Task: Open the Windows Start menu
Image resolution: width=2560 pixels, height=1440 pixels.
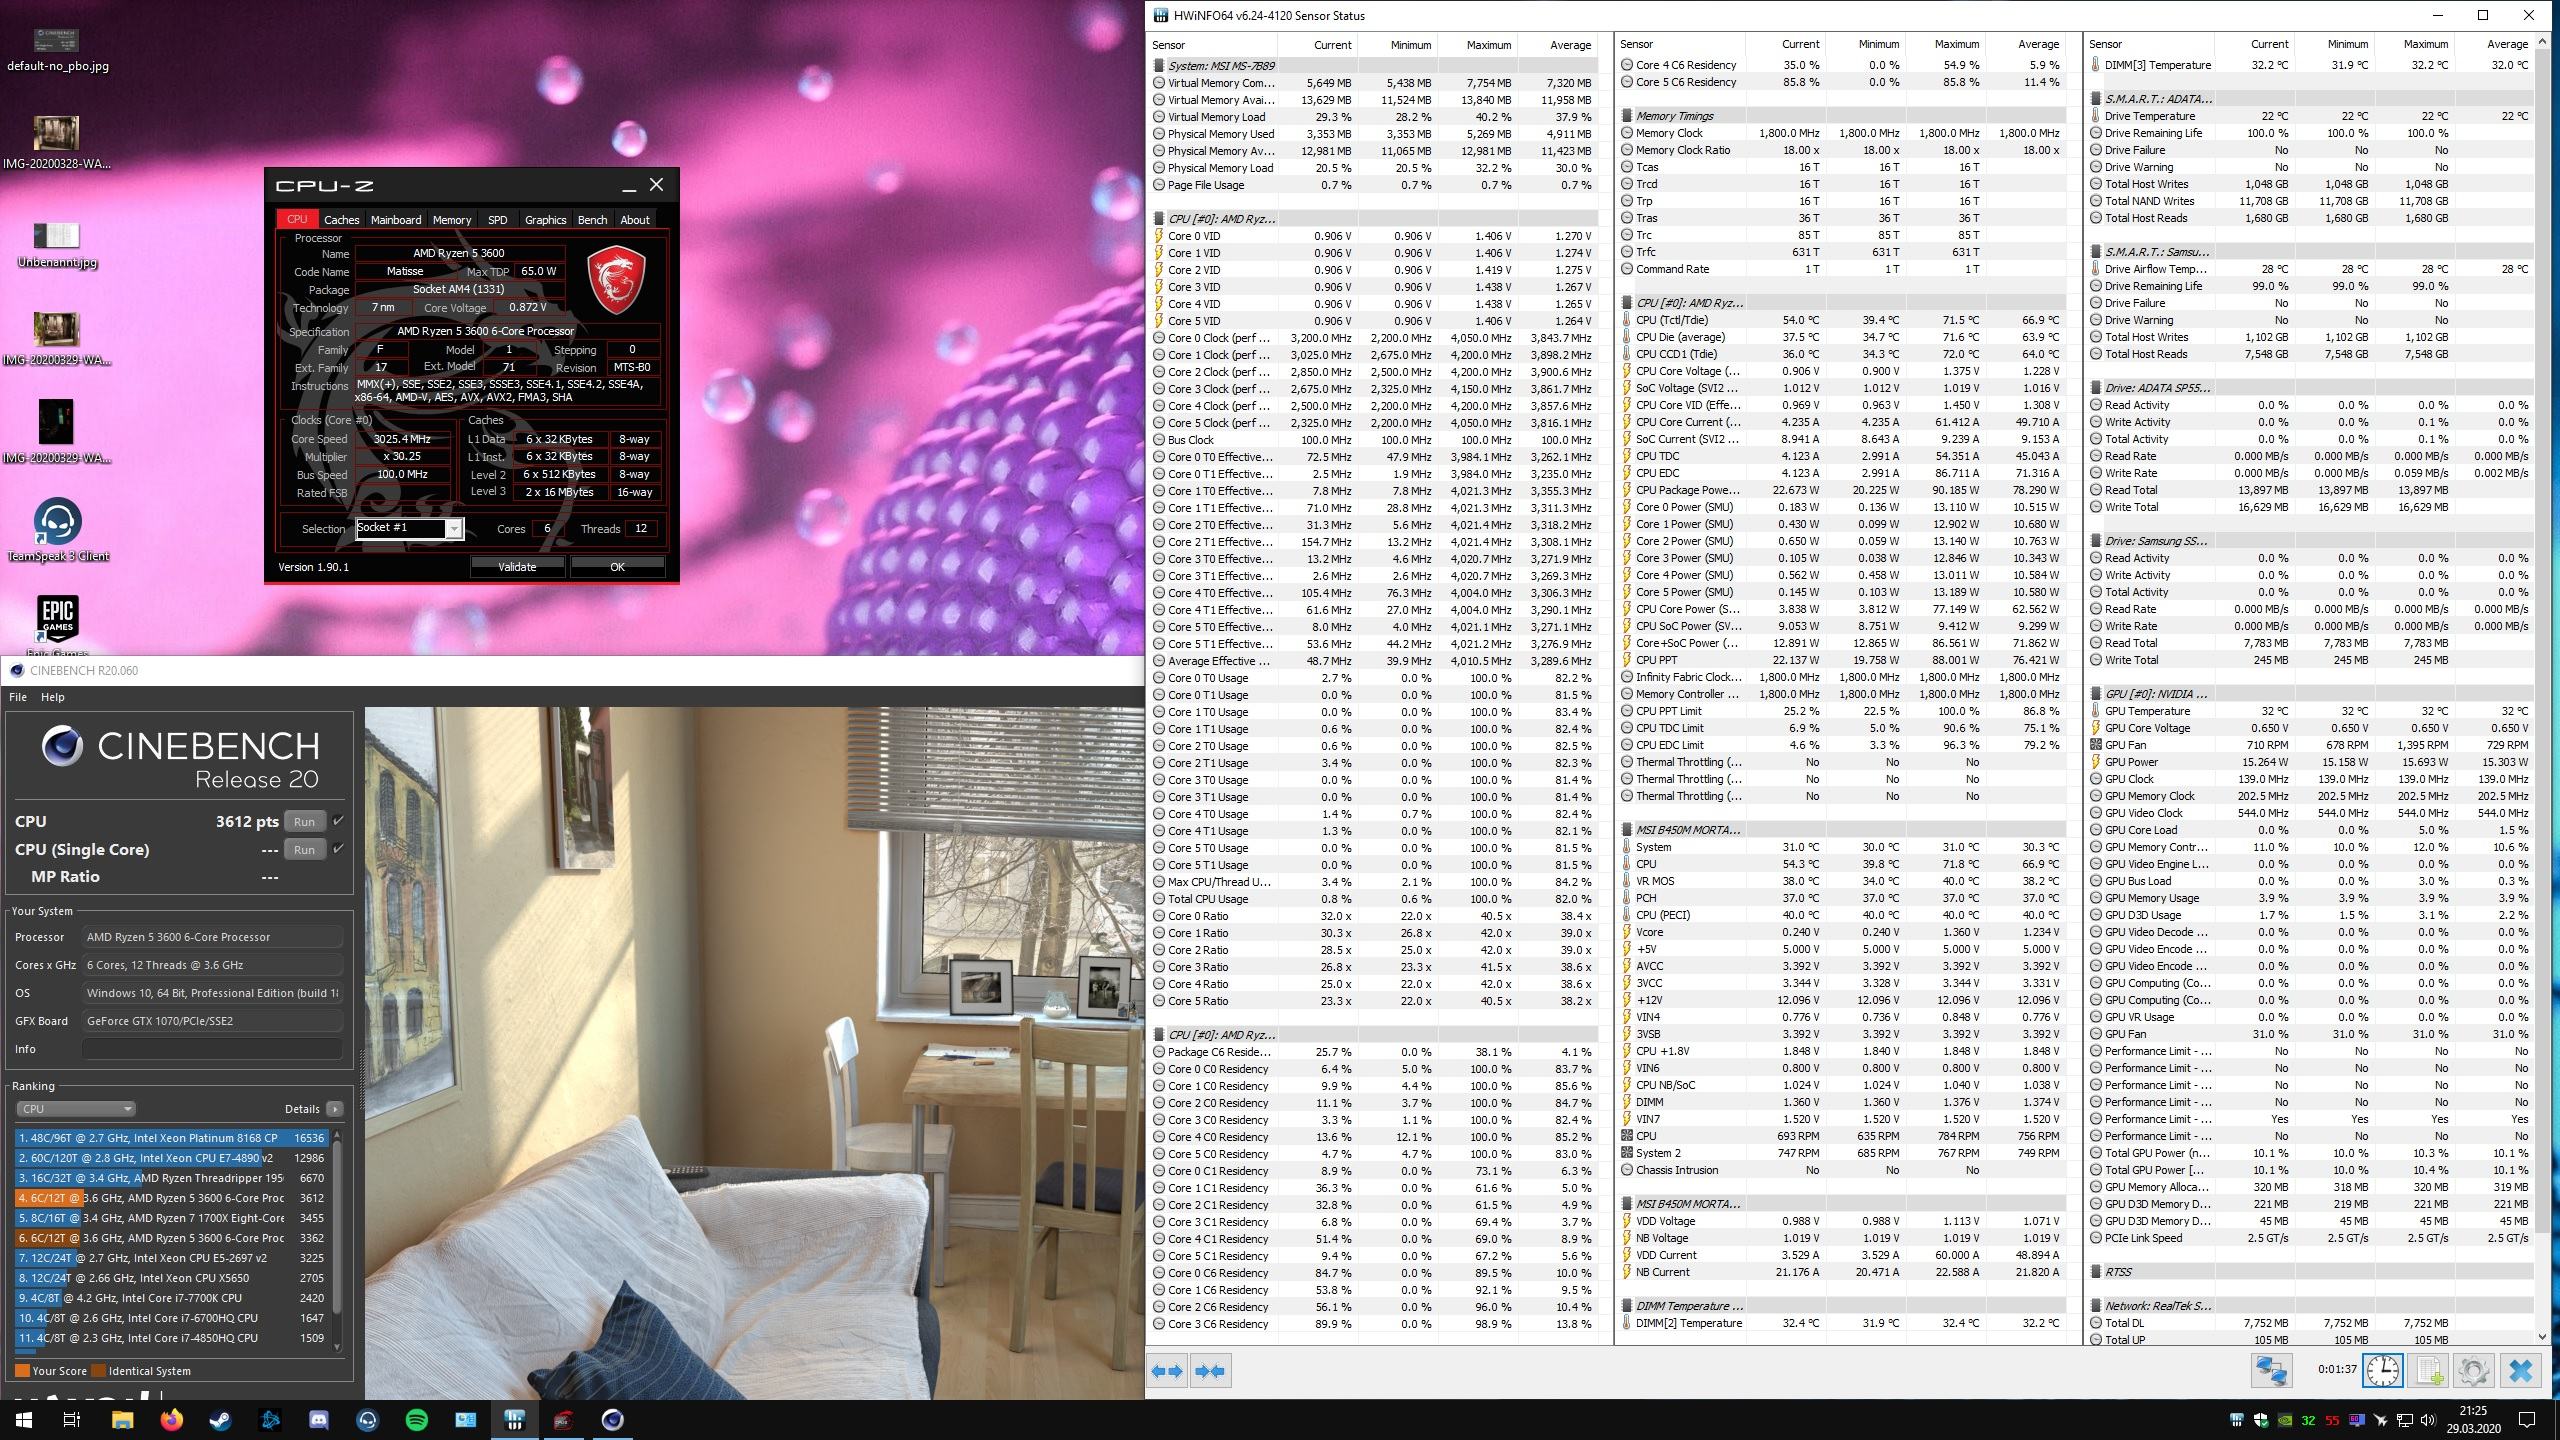Action: coord(24,1419)
